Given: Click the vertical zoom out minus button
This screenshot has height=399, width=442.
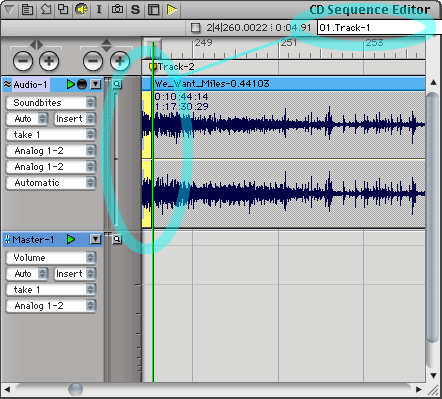Looking at the screenshot, I should [x=93, y=61].
